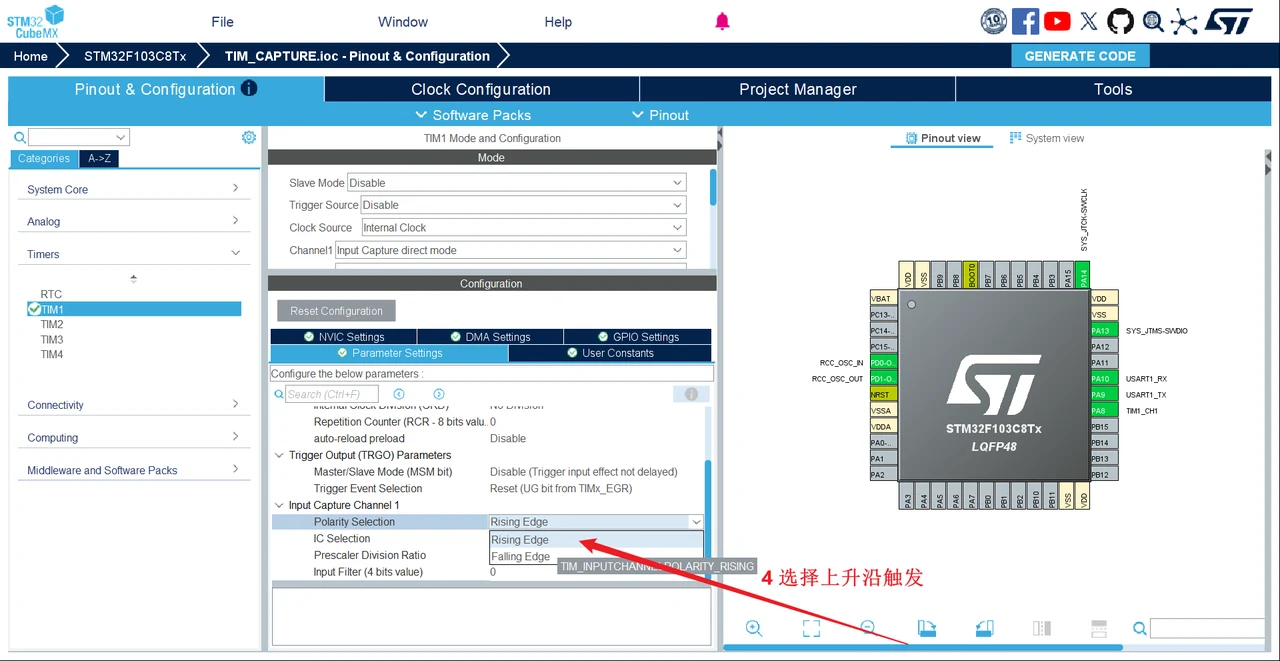
Task: Collapse Input Capture Channel 1 group
Action: pyautogui.click(x=280, y=505)
